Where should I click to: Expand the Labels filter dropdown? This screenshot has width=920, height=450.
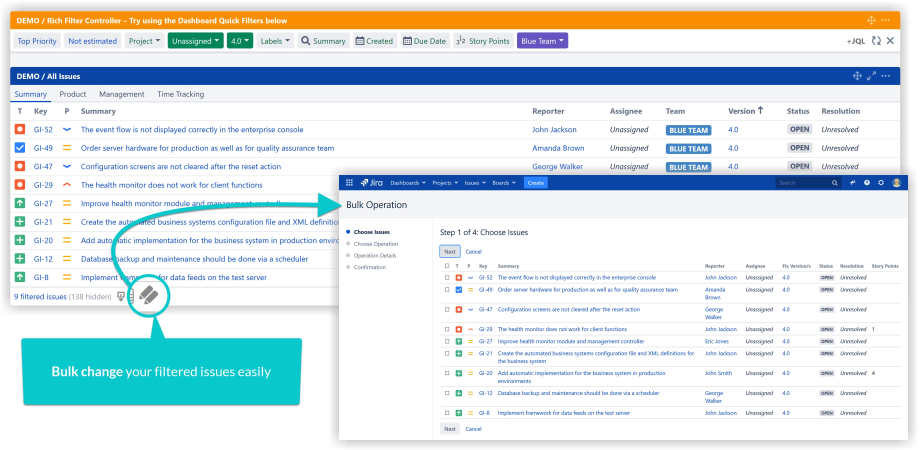(x=276, y=41)
